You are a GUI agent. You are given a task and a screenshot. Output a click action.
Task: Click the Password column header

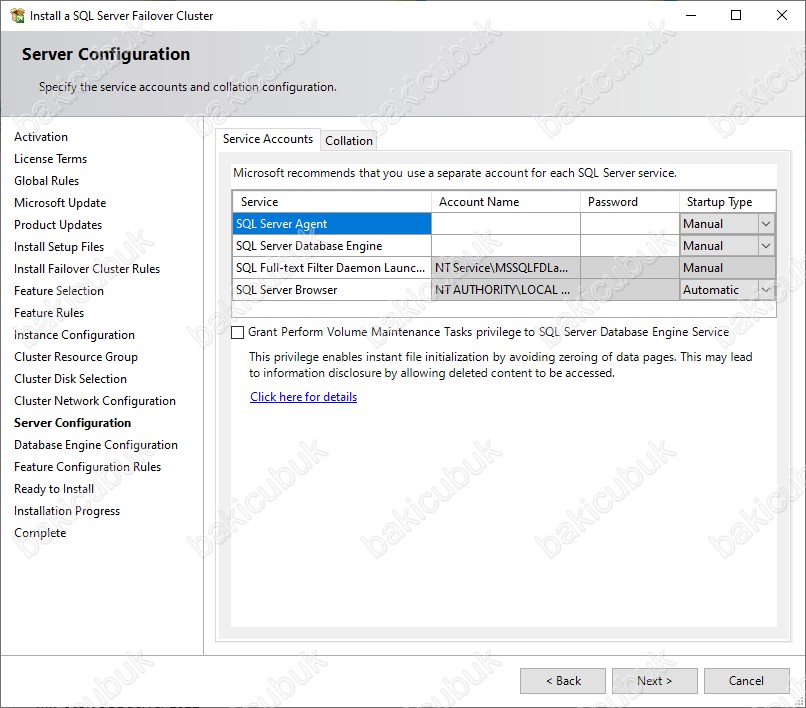tap(630, 202)
